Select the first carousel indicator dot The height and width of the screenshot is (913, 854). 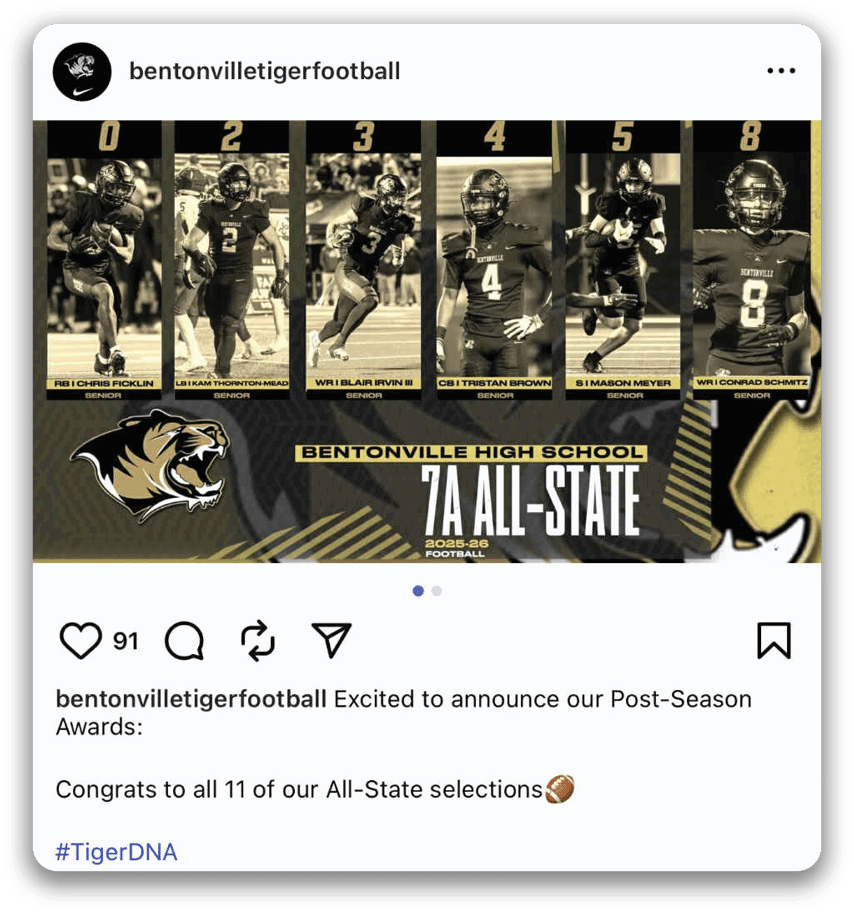(418, 591)
